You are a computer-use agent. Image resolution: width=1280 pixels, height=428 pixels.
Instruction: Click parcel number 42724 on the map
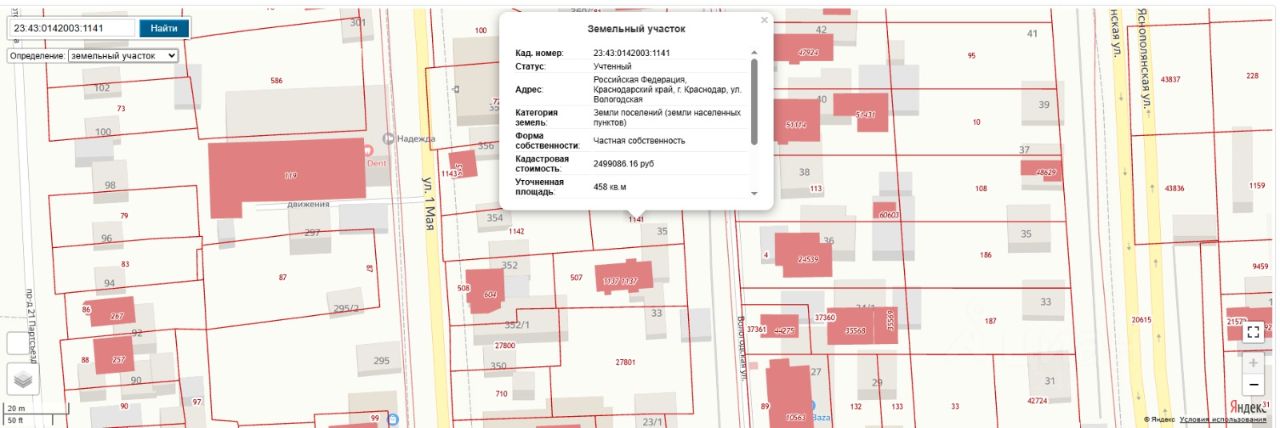[x=1037, y=400]
